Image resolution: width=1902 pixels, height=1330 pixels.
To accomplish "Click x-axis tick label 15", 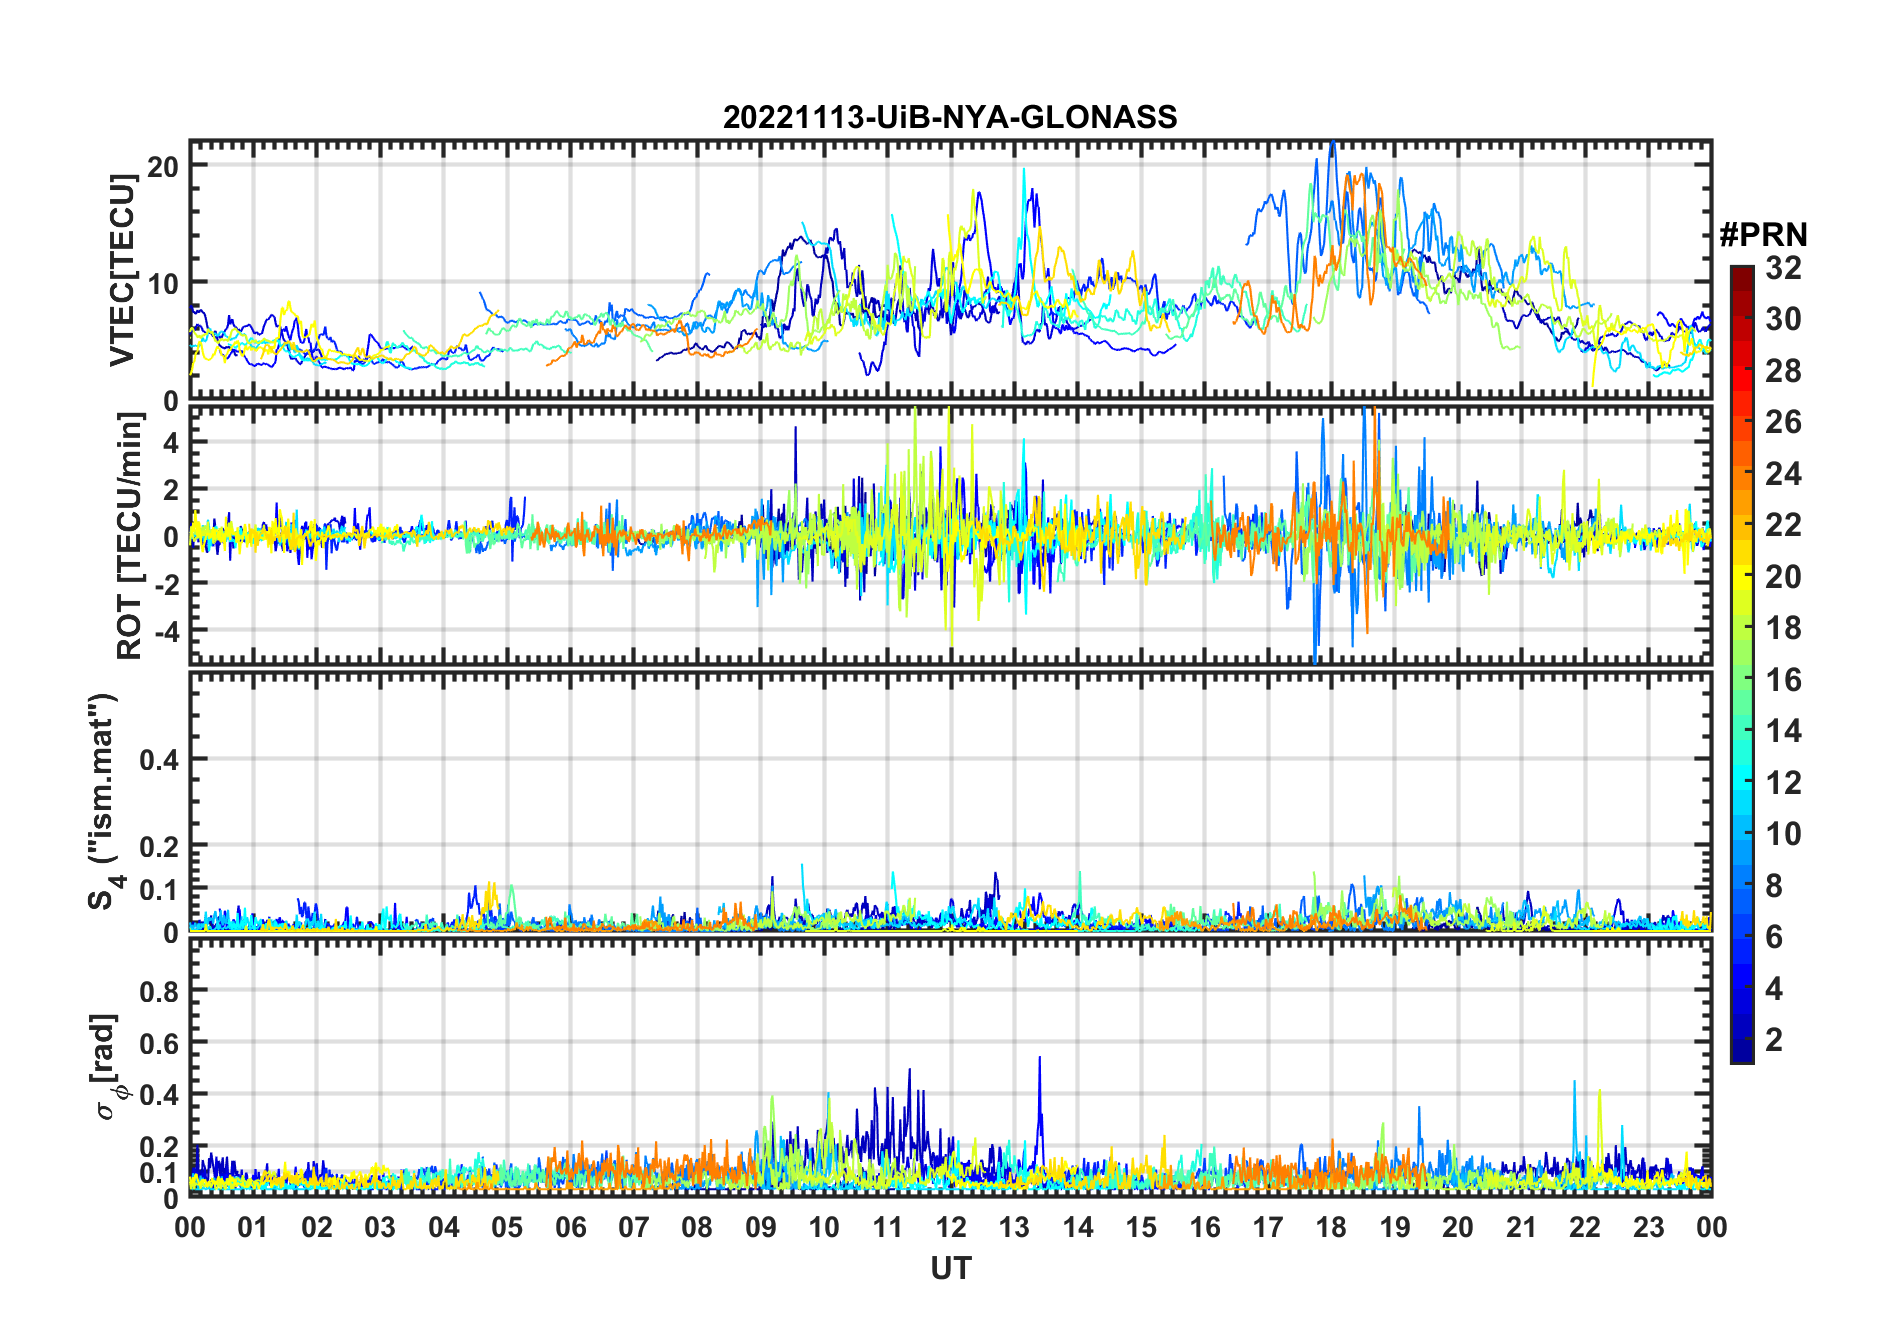I will 1141,1227.
